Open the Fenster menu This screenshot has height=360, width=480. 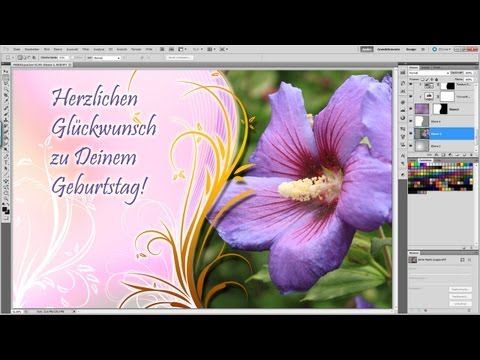(x=136, y=49)
